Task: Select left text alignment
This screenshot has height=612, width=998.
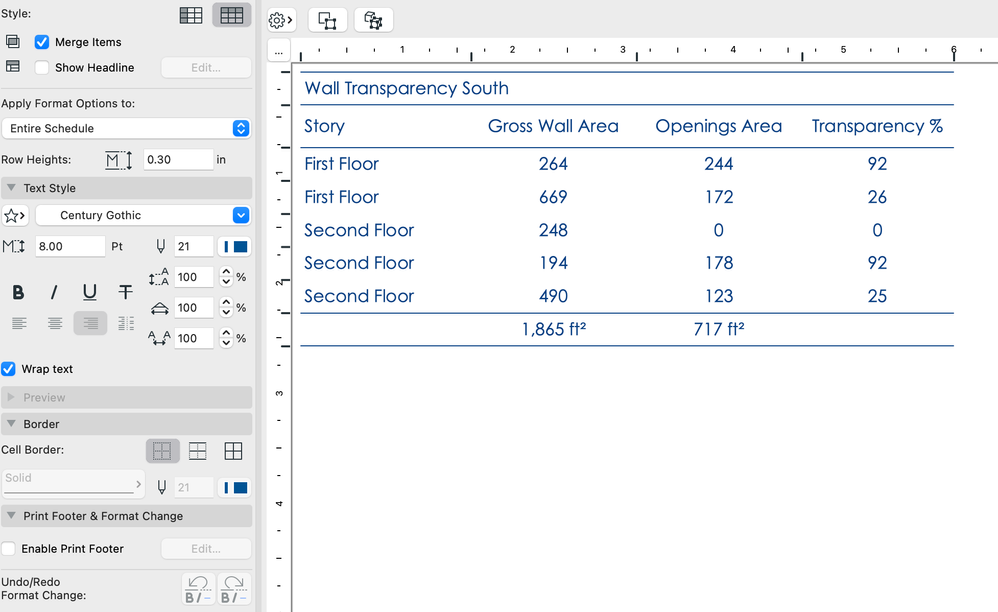Action: tap(18, 322)
